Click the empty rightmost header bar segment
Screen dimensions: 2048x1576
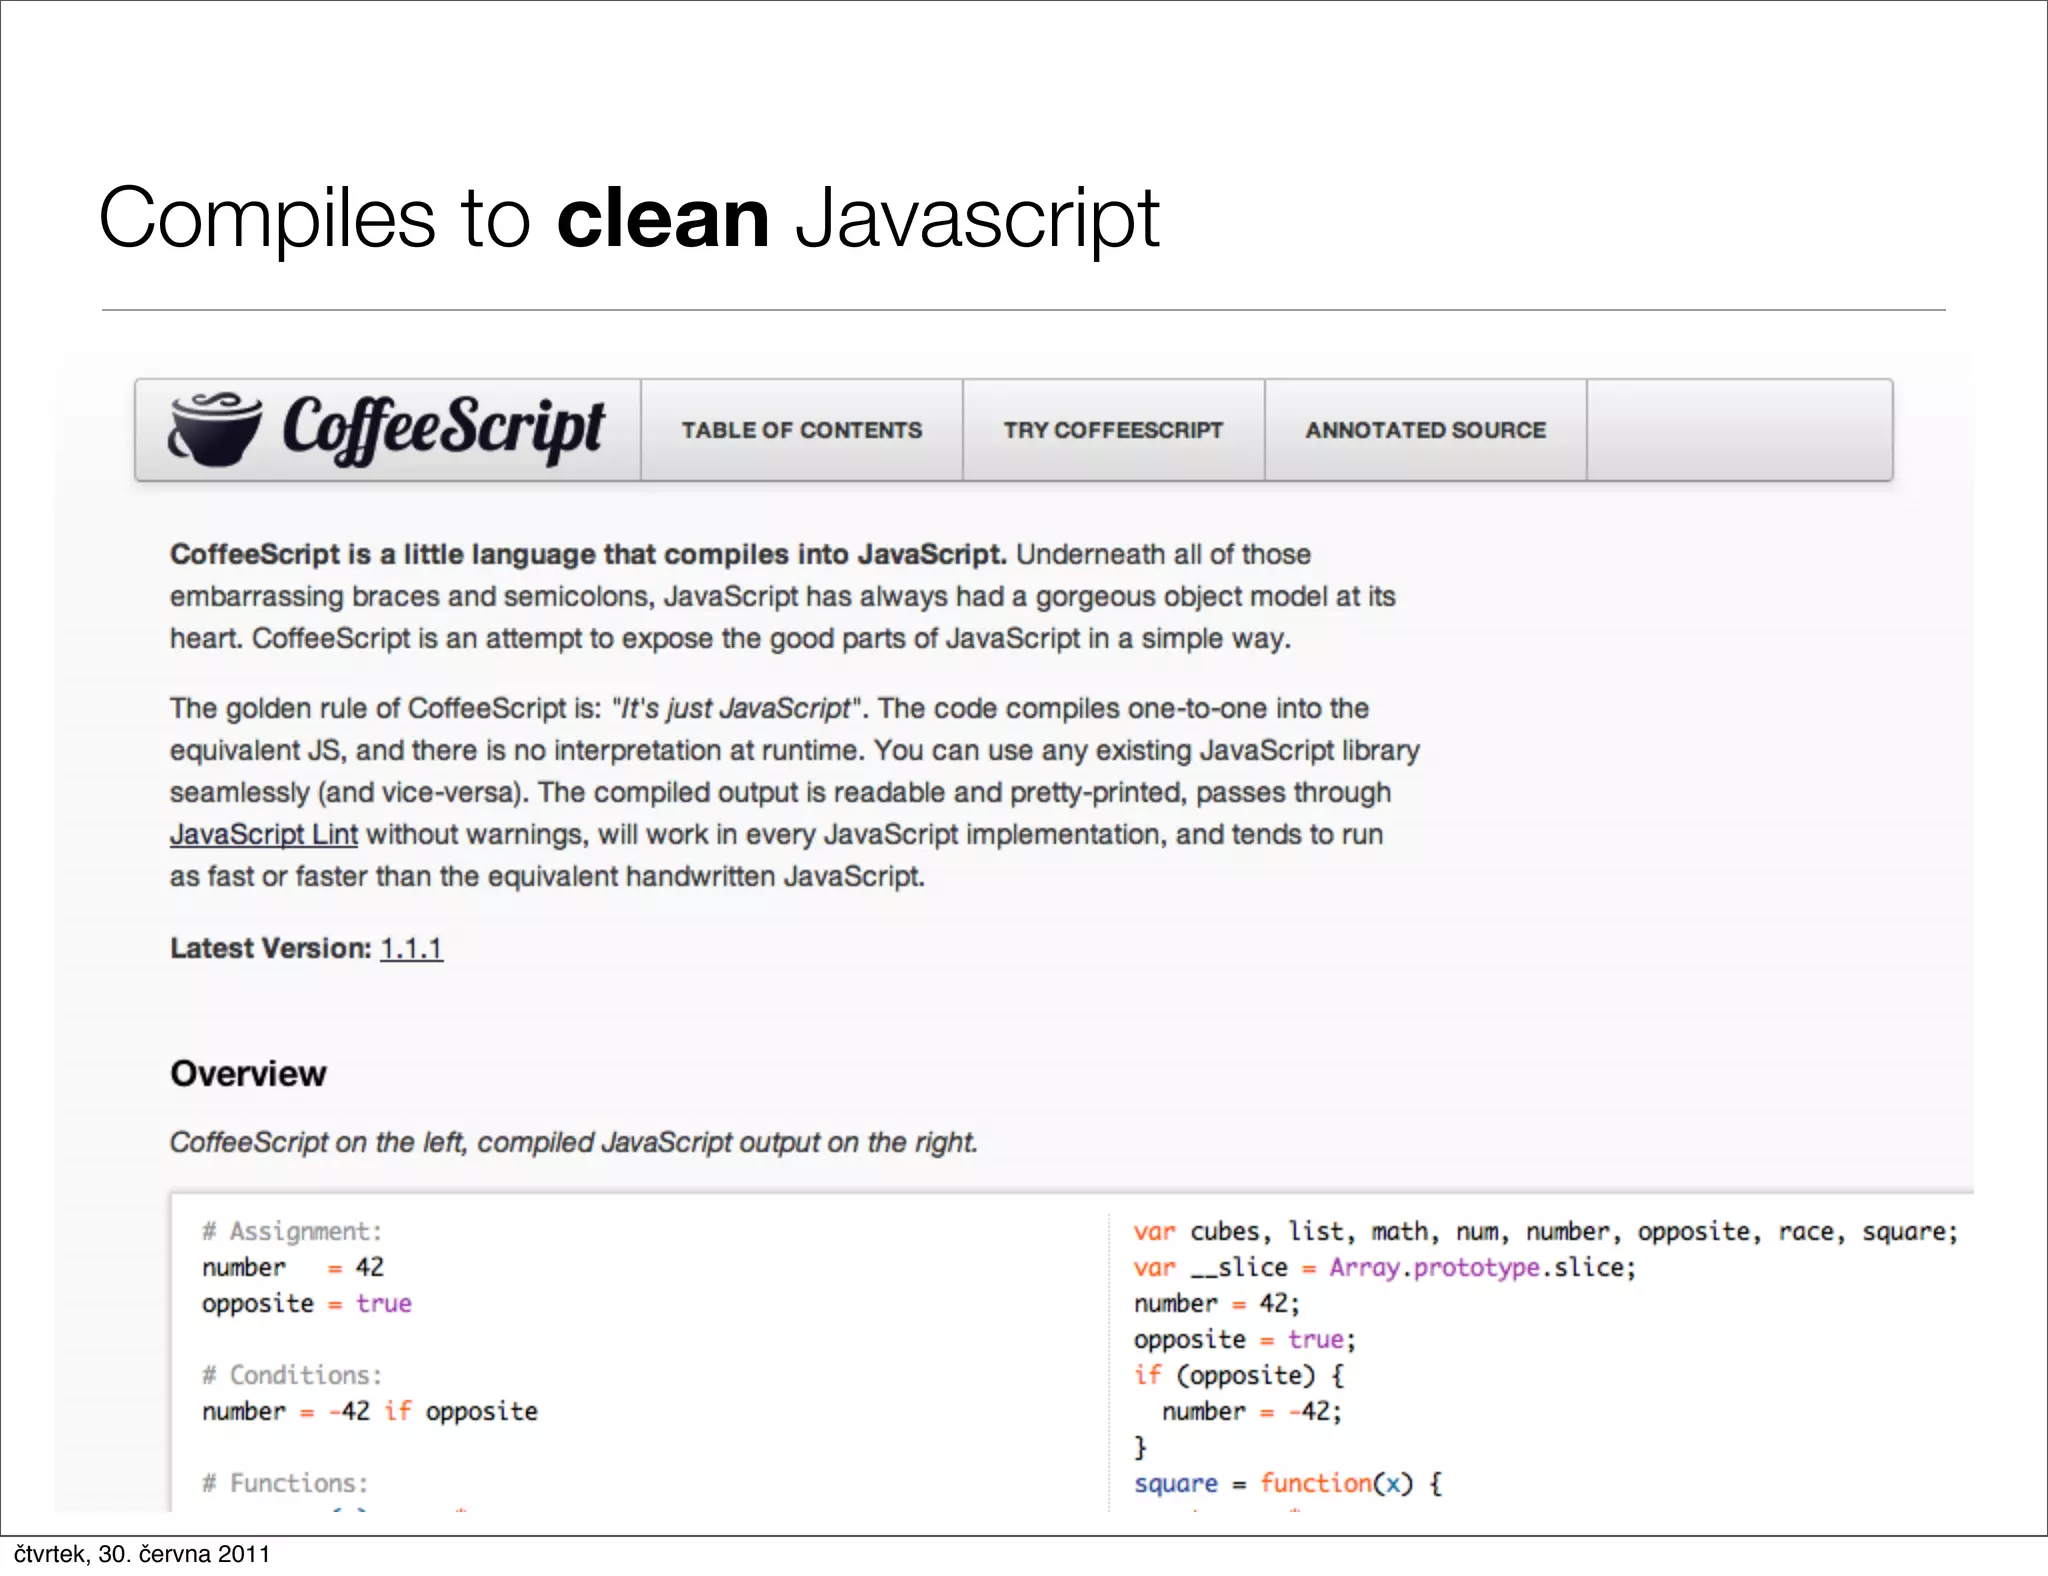tap(1739, 430)
